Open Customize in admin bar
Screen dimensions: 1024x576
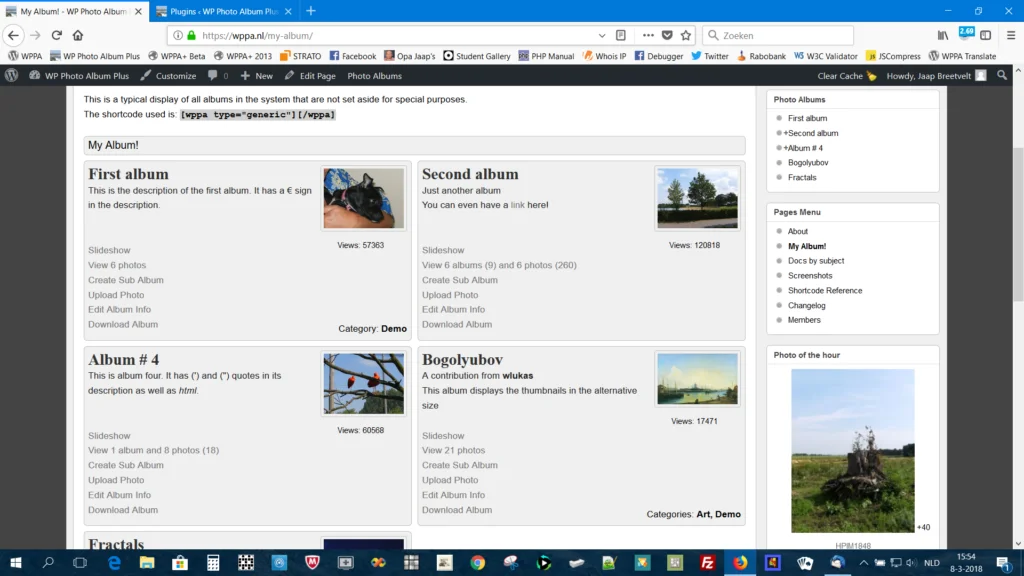click(168, 76)
